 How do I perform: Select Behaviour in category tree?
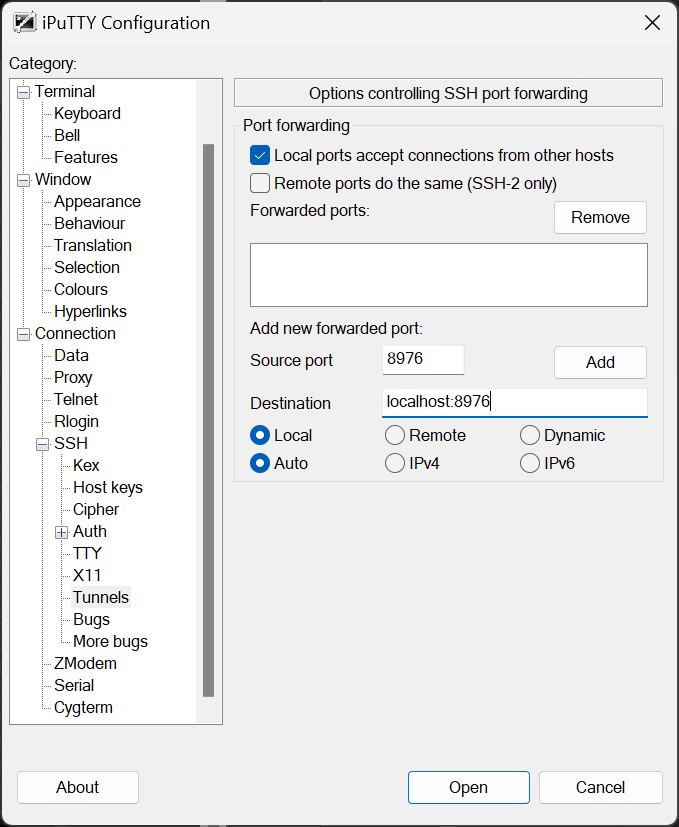pyautogui.click(x=89, y=224)
